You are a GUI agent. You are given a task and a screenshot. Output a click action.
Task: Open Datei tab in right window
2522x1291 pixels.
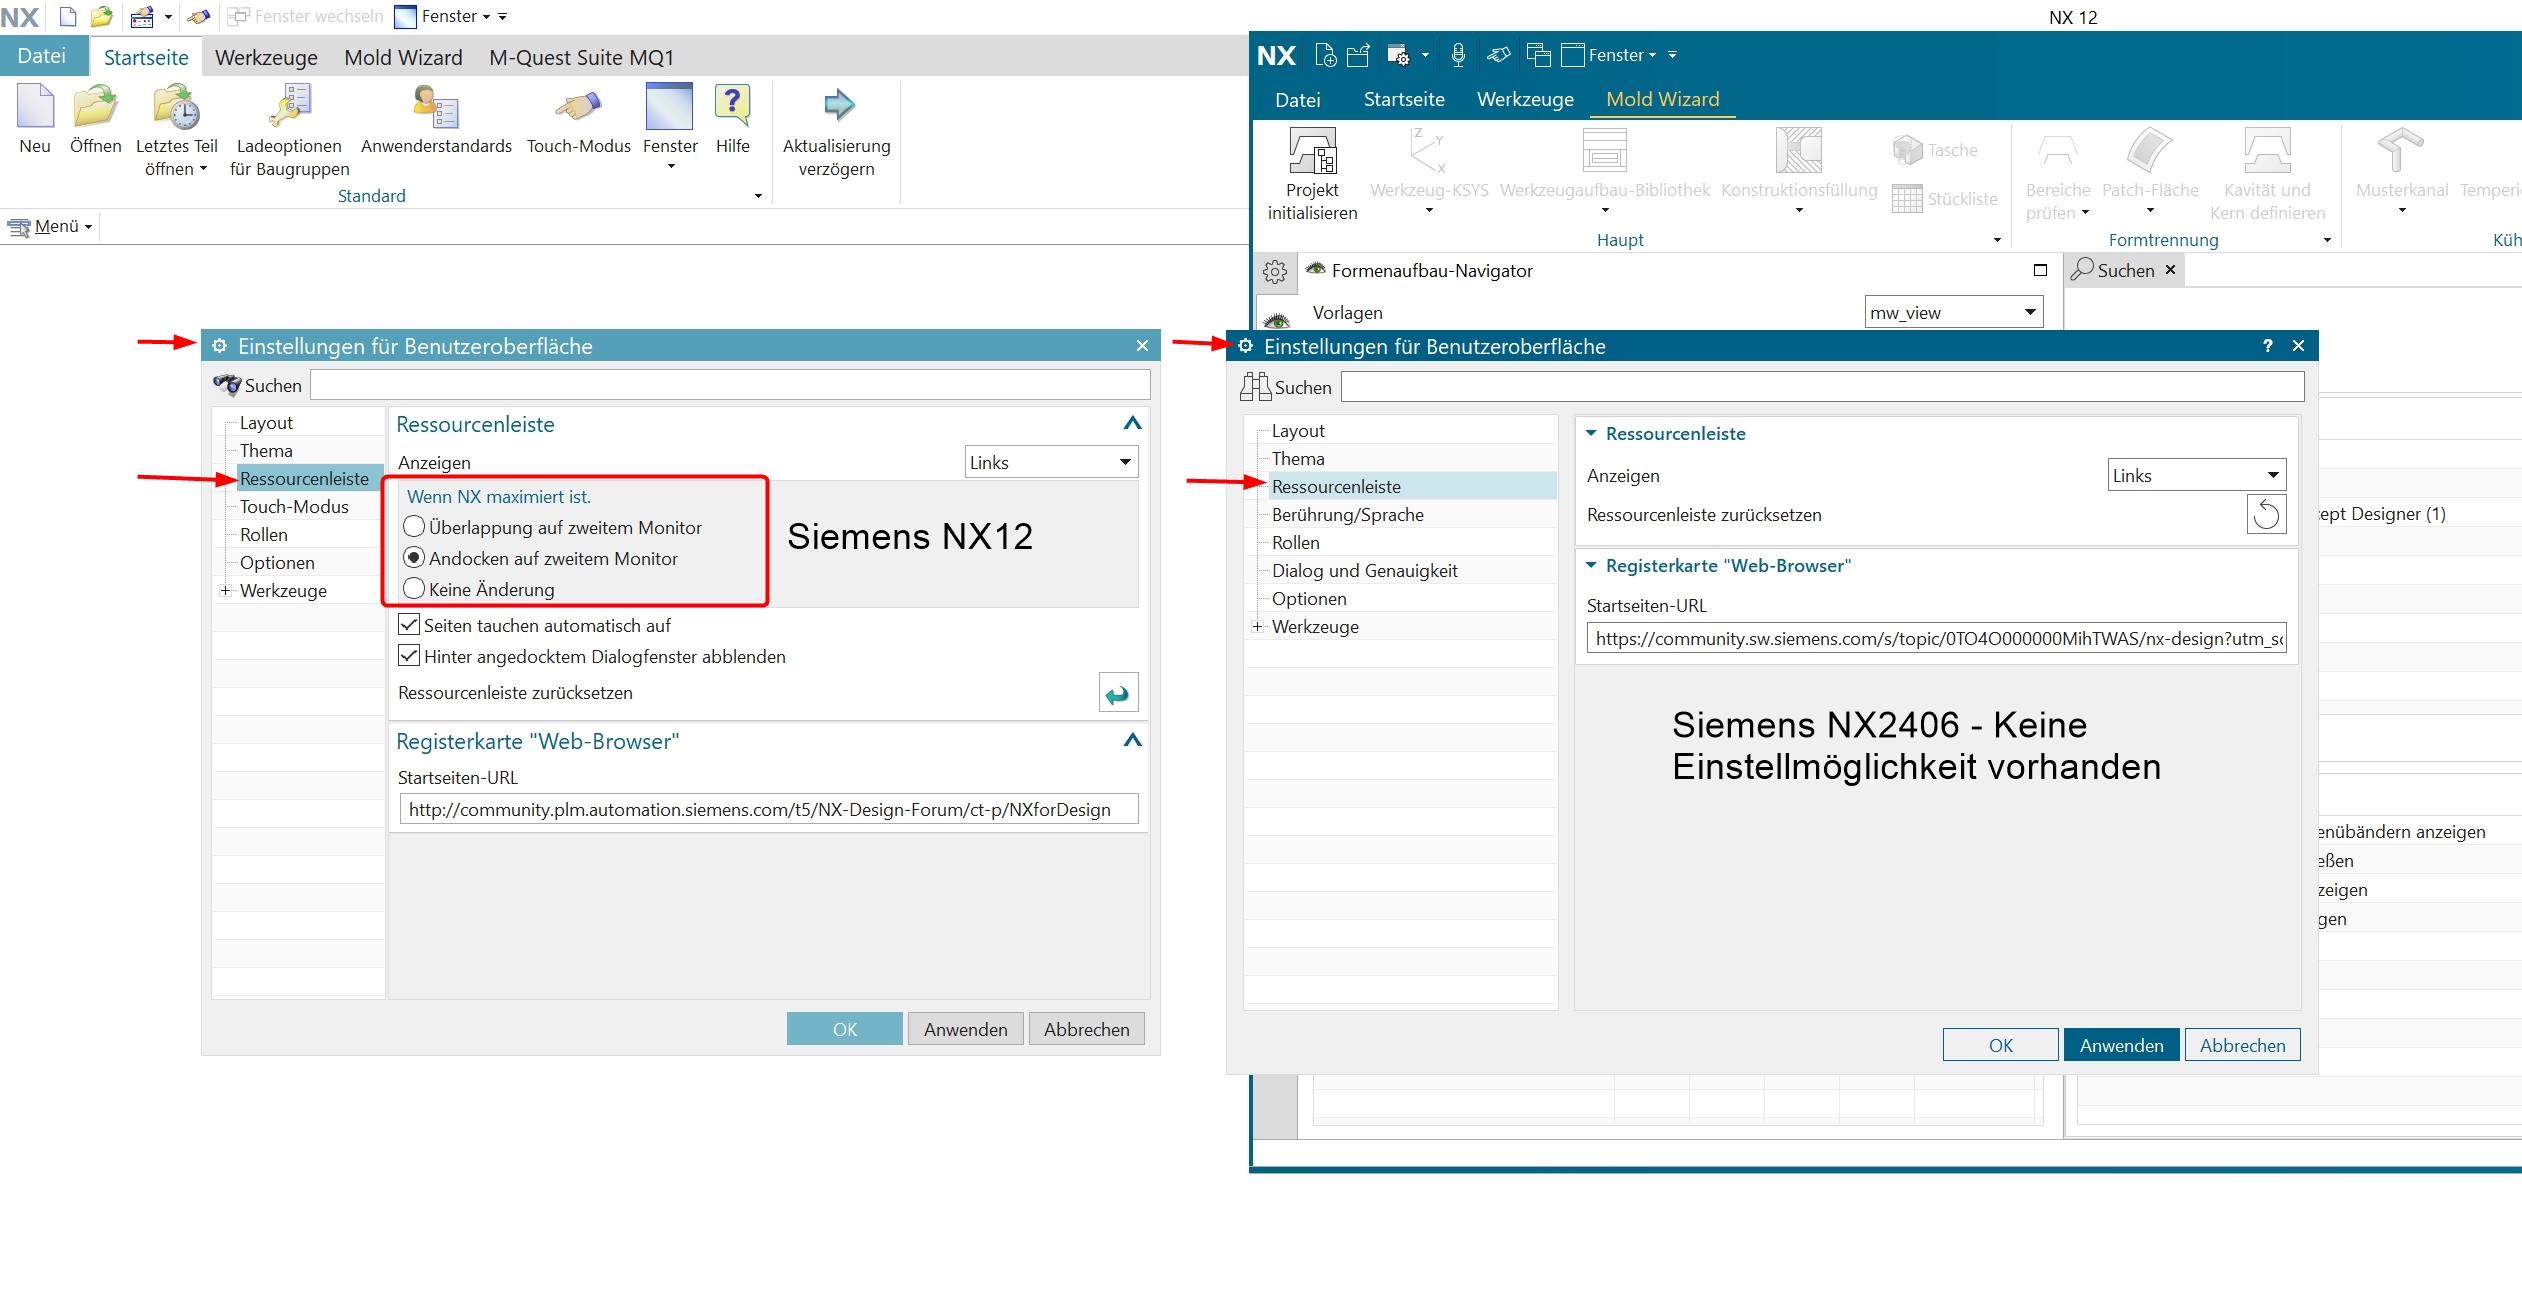pos(1298,99)
